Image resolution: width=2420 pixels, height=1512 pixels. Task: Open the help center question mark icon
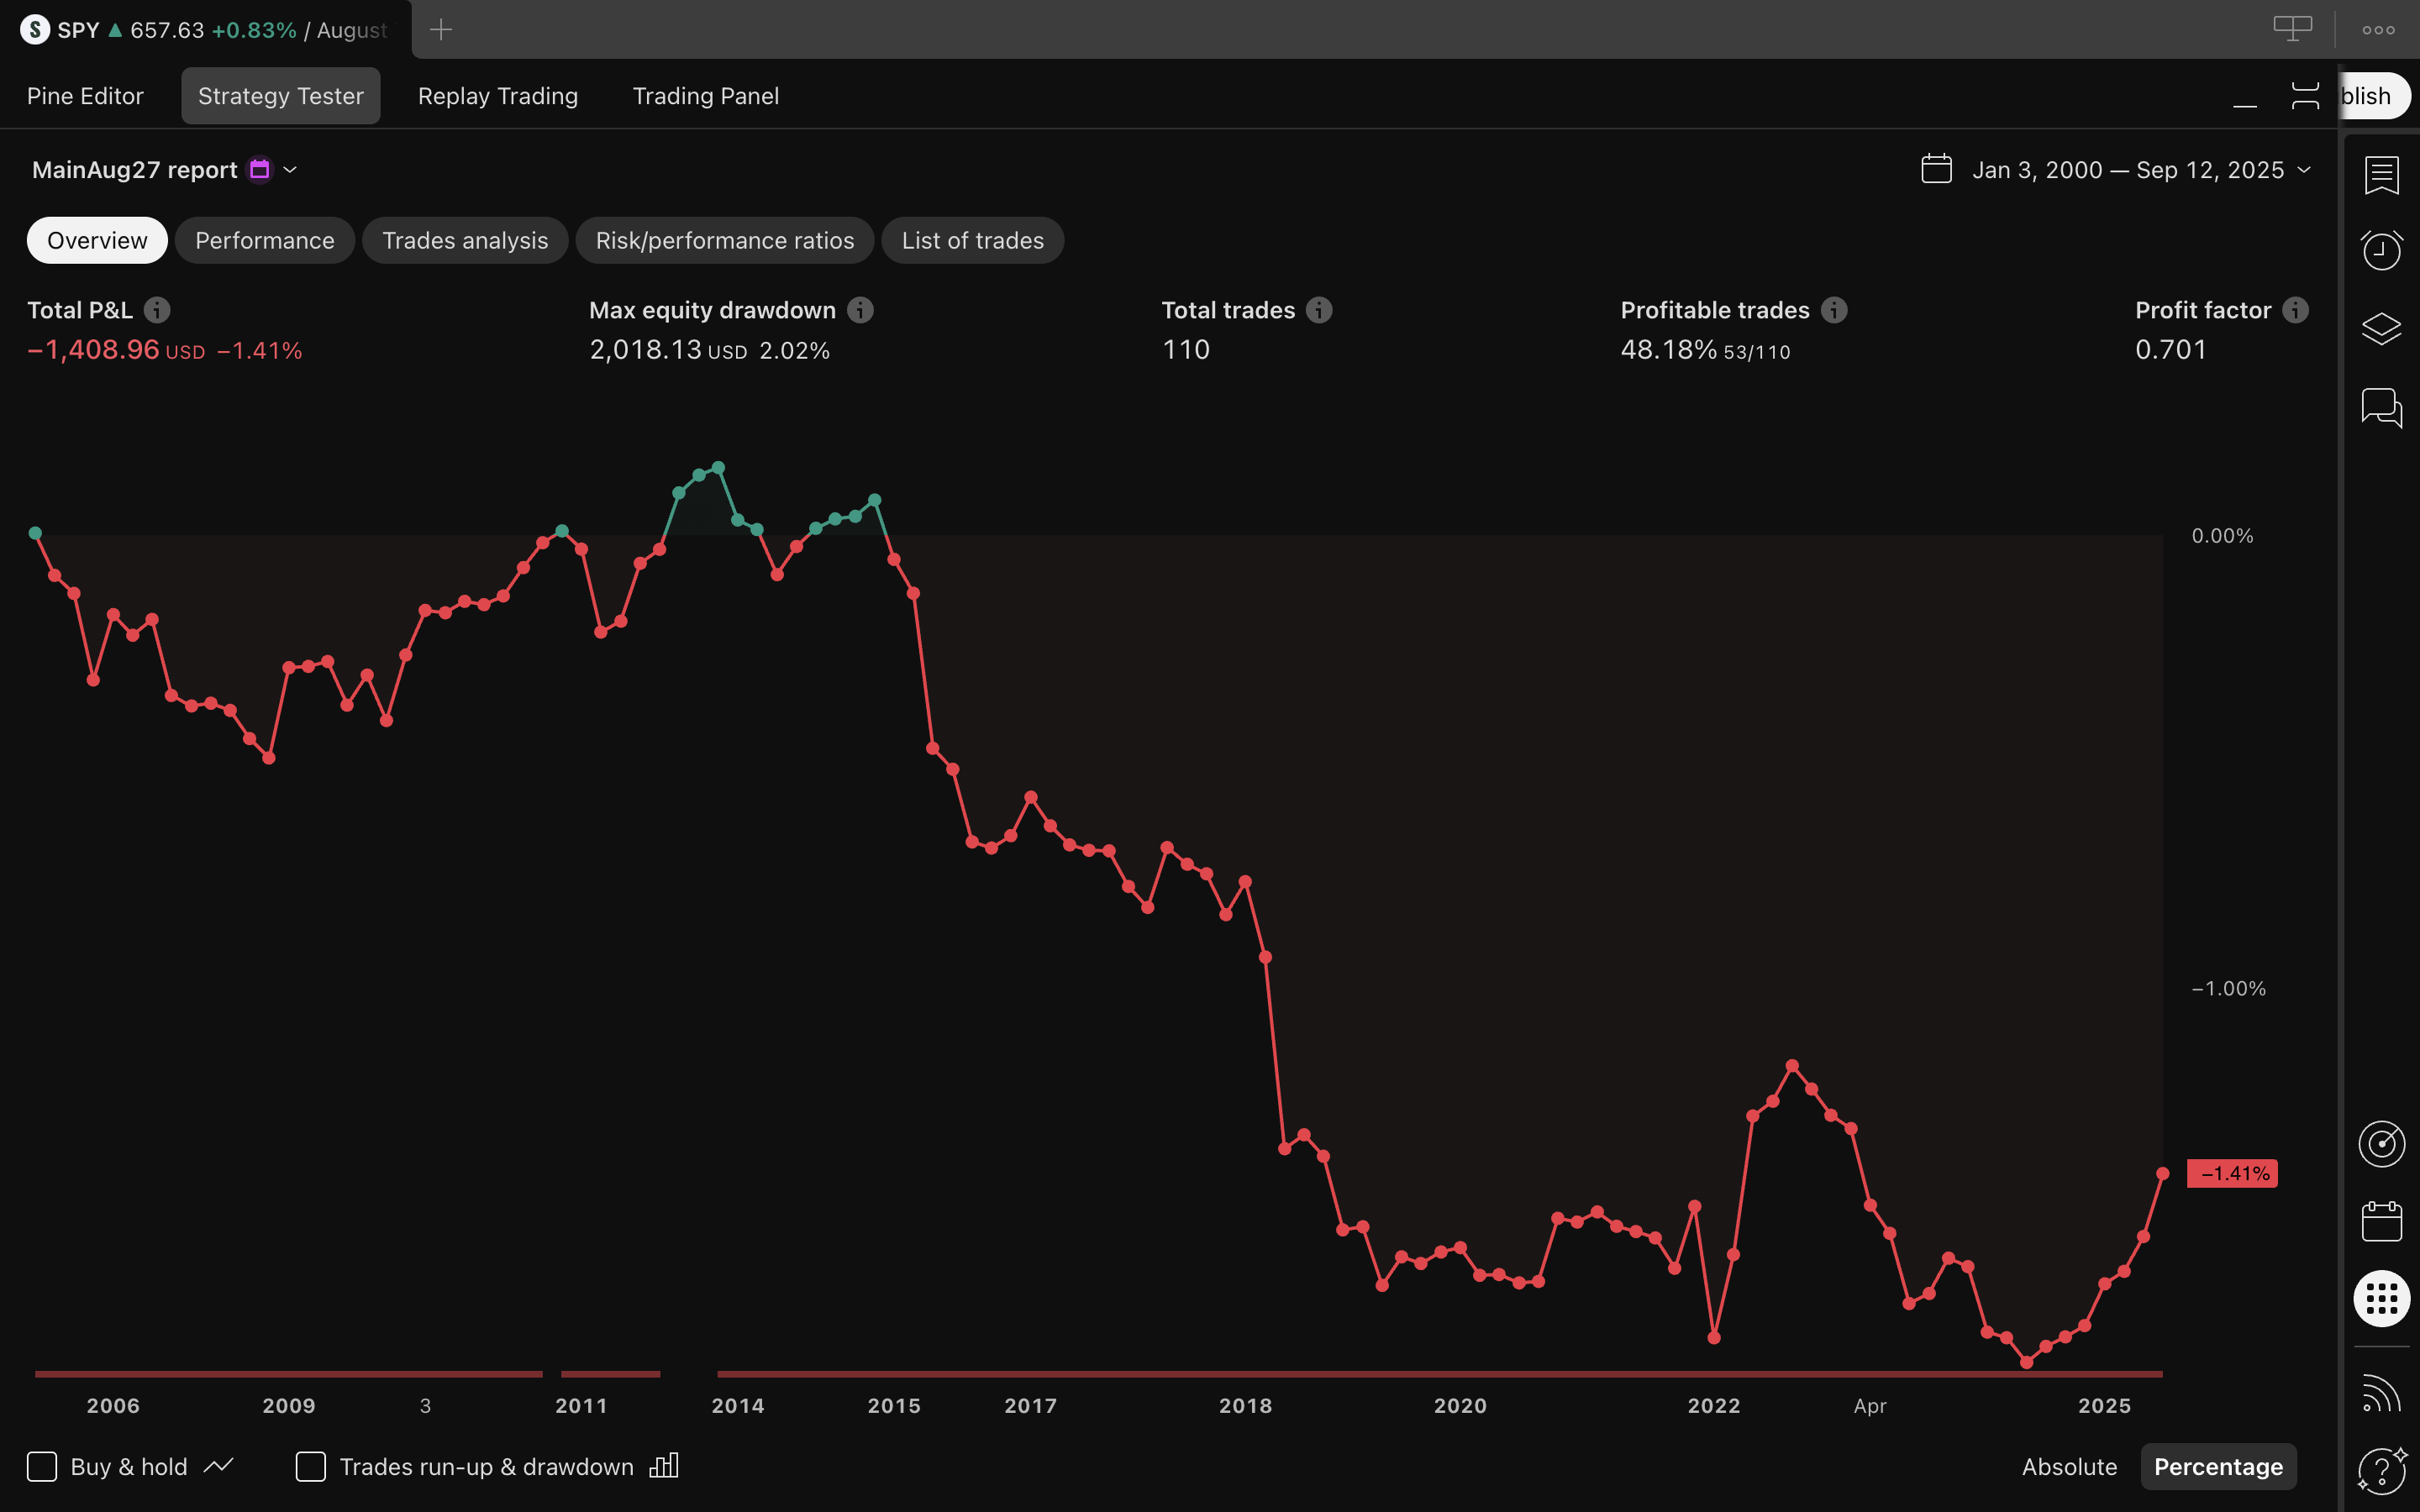[x=2381, y=1470]
